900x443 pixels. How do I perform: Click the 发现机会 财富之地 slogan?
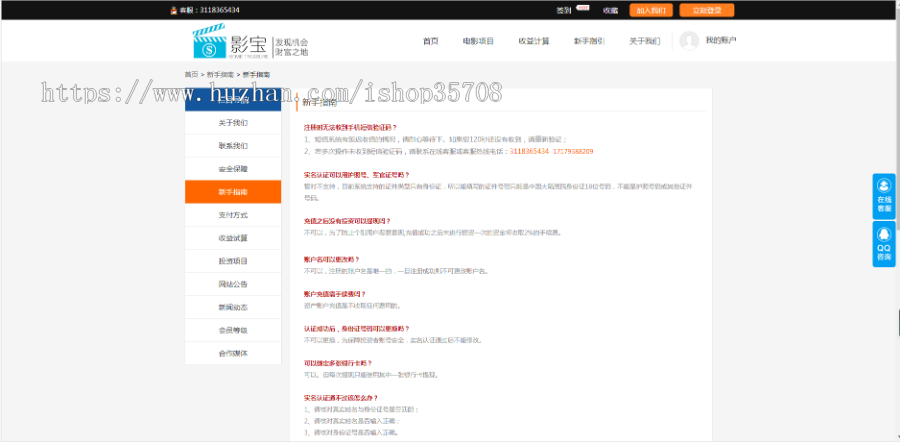pos(292,47)
